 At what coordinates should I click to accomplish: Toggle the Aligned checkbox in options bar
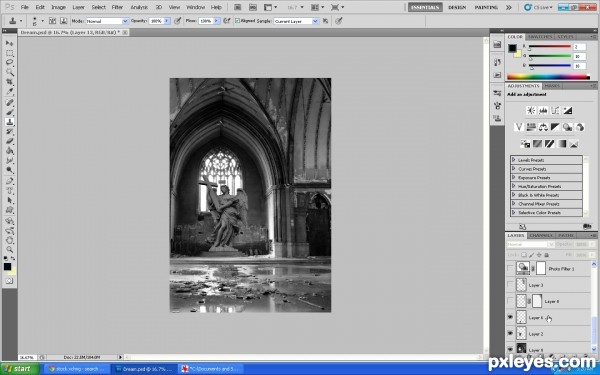click(x=237, y=21)
